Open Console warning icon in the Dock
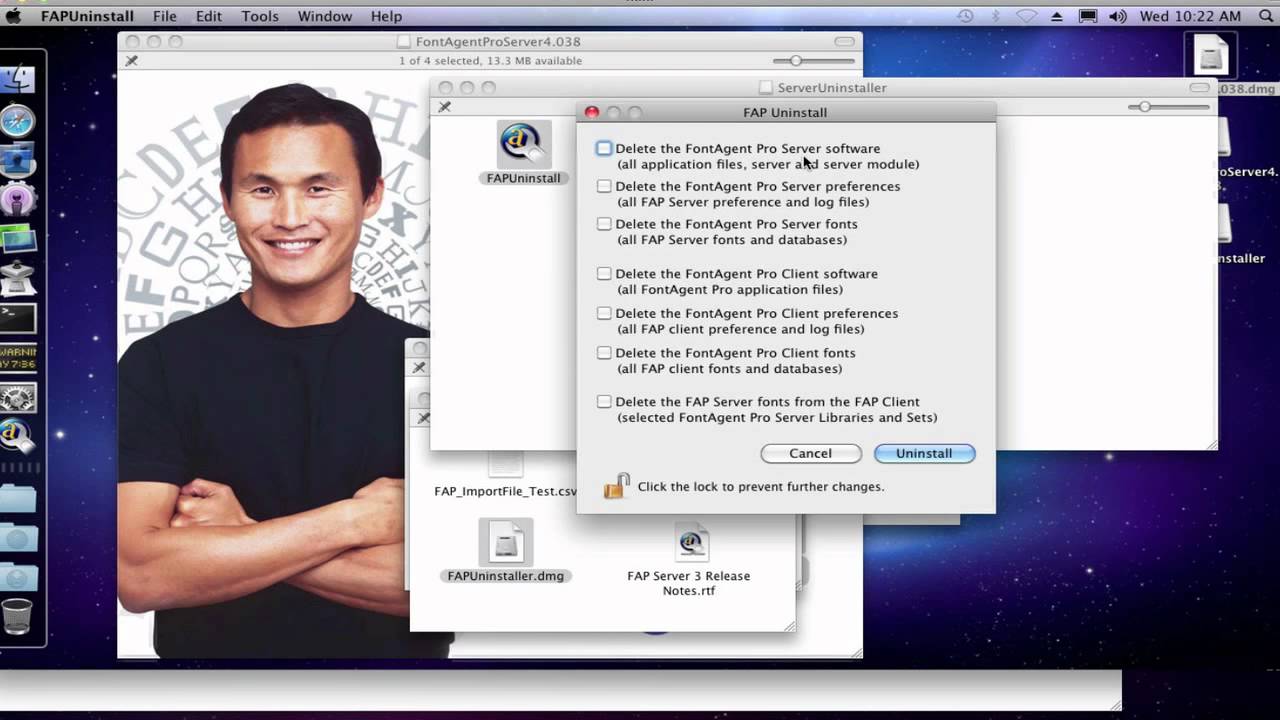The image size is (1280, 720). click(18, 359)
